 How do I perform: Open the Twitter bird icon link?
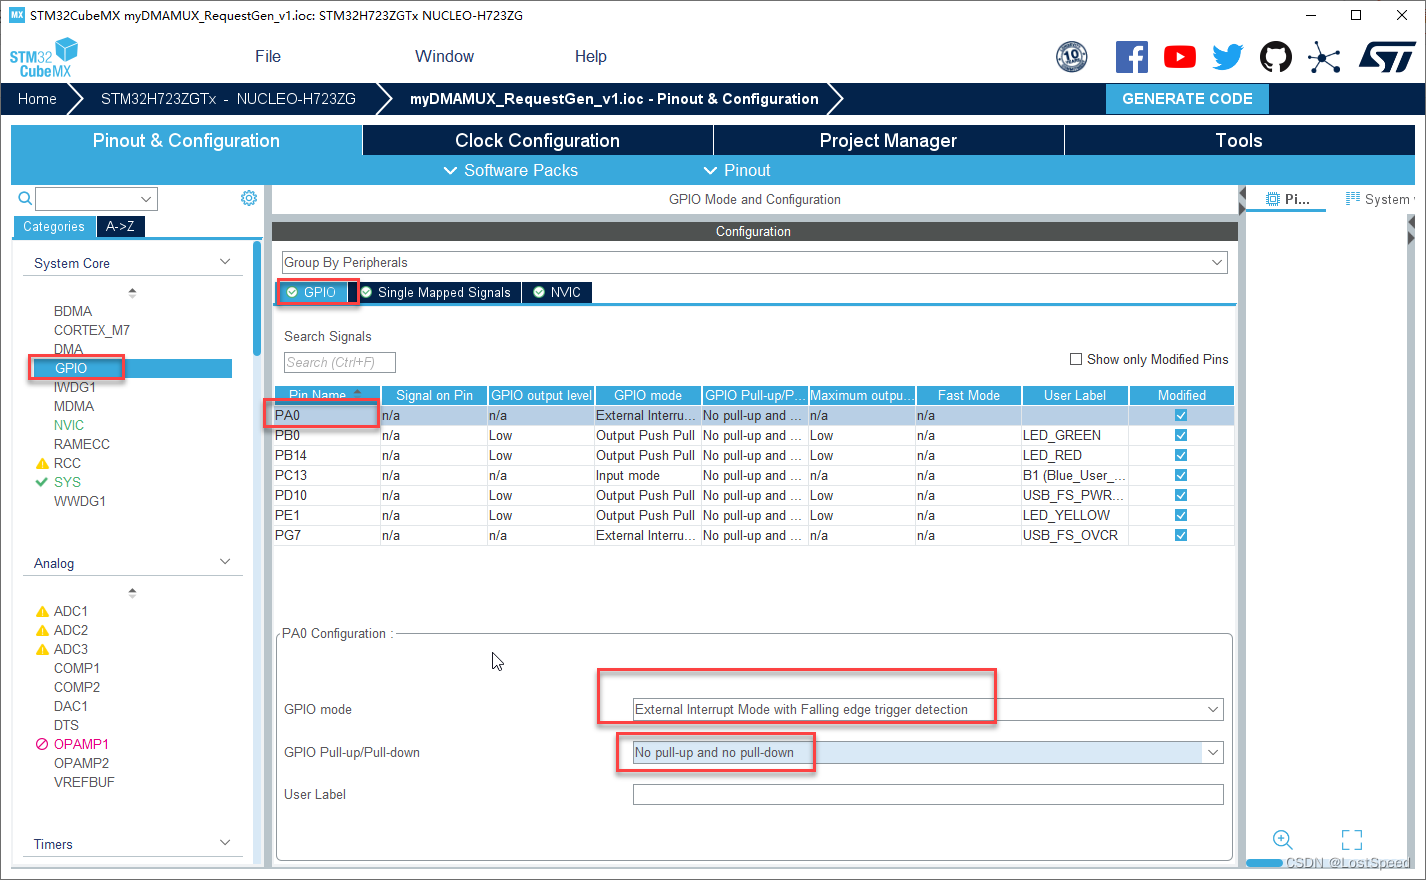tap(1227, 57)
